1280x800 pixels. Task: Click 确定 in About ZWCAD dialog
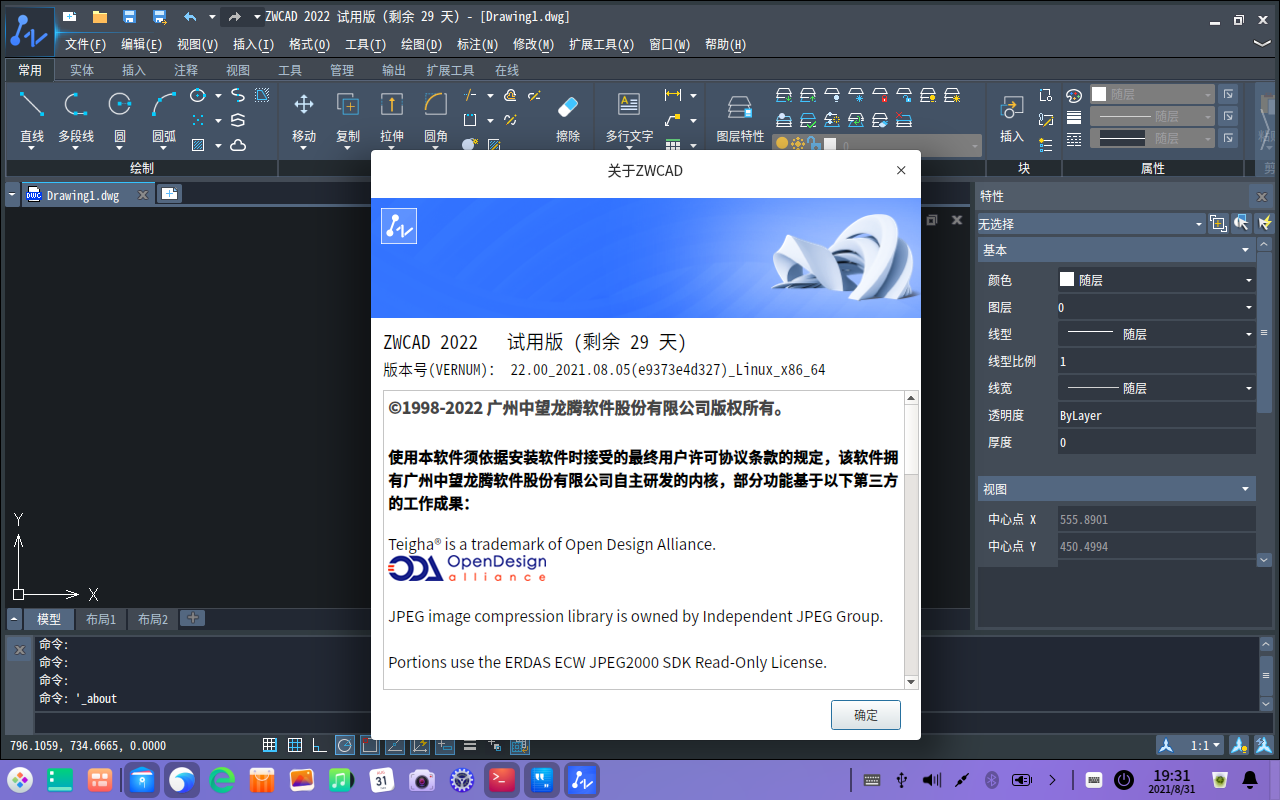[866, 715]
